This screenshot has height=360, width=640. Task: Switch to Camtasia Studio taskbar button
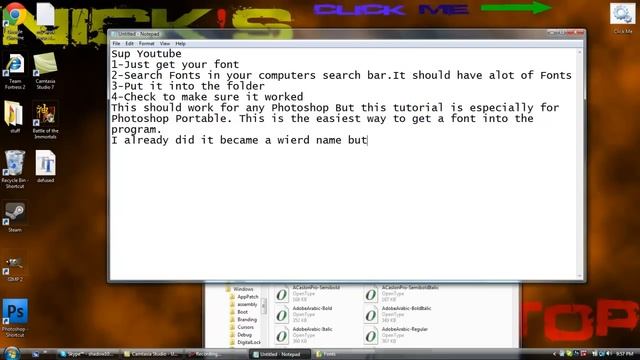[151, 354]
